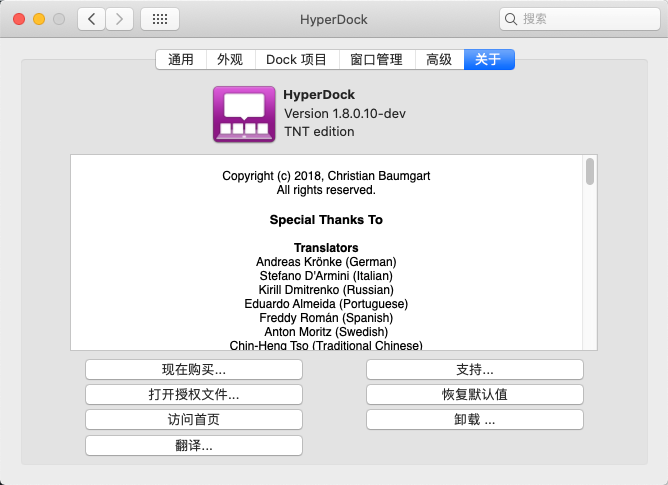The width and height of the screenshot is (668, 485).
Task: Click the HyperDock purple app icon
Action: (x=244, y=114)
